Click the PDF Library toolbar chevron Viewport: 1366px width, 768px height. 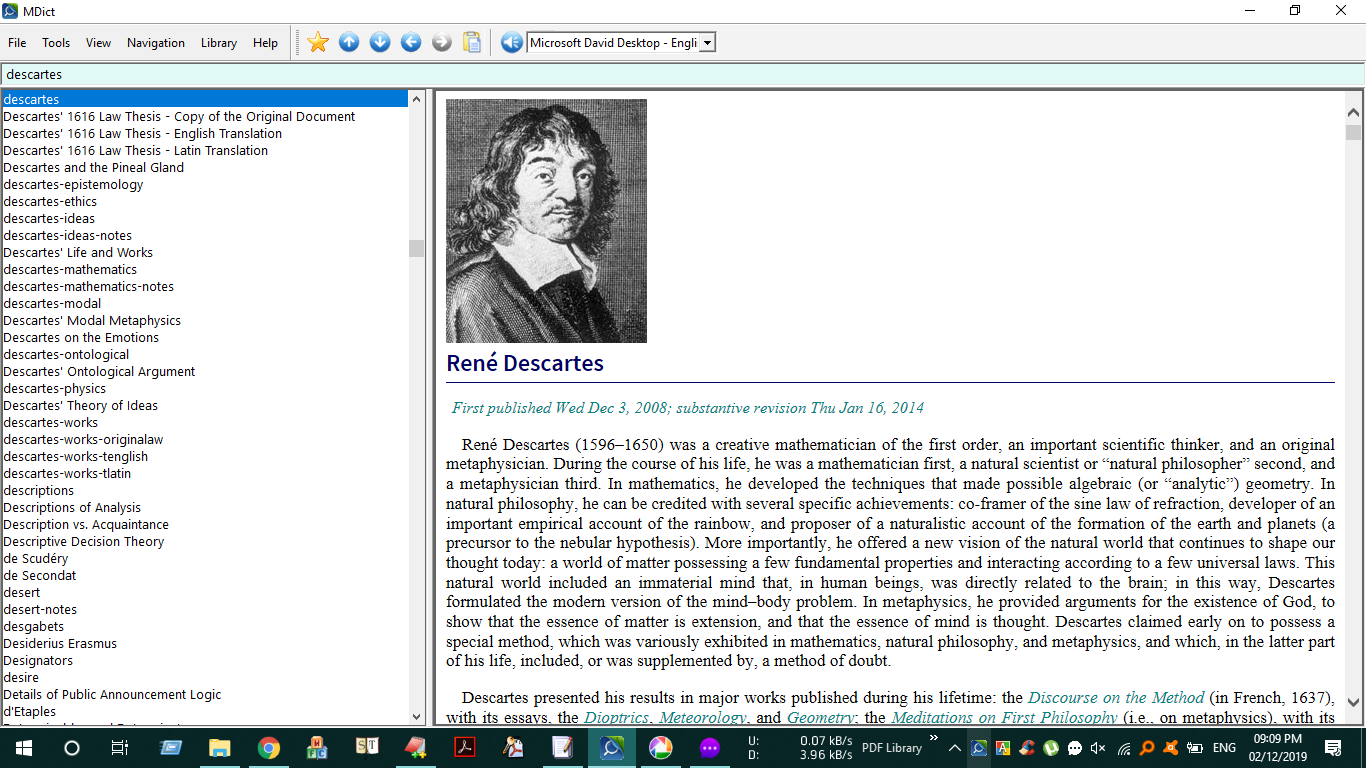tap(935, 738)
